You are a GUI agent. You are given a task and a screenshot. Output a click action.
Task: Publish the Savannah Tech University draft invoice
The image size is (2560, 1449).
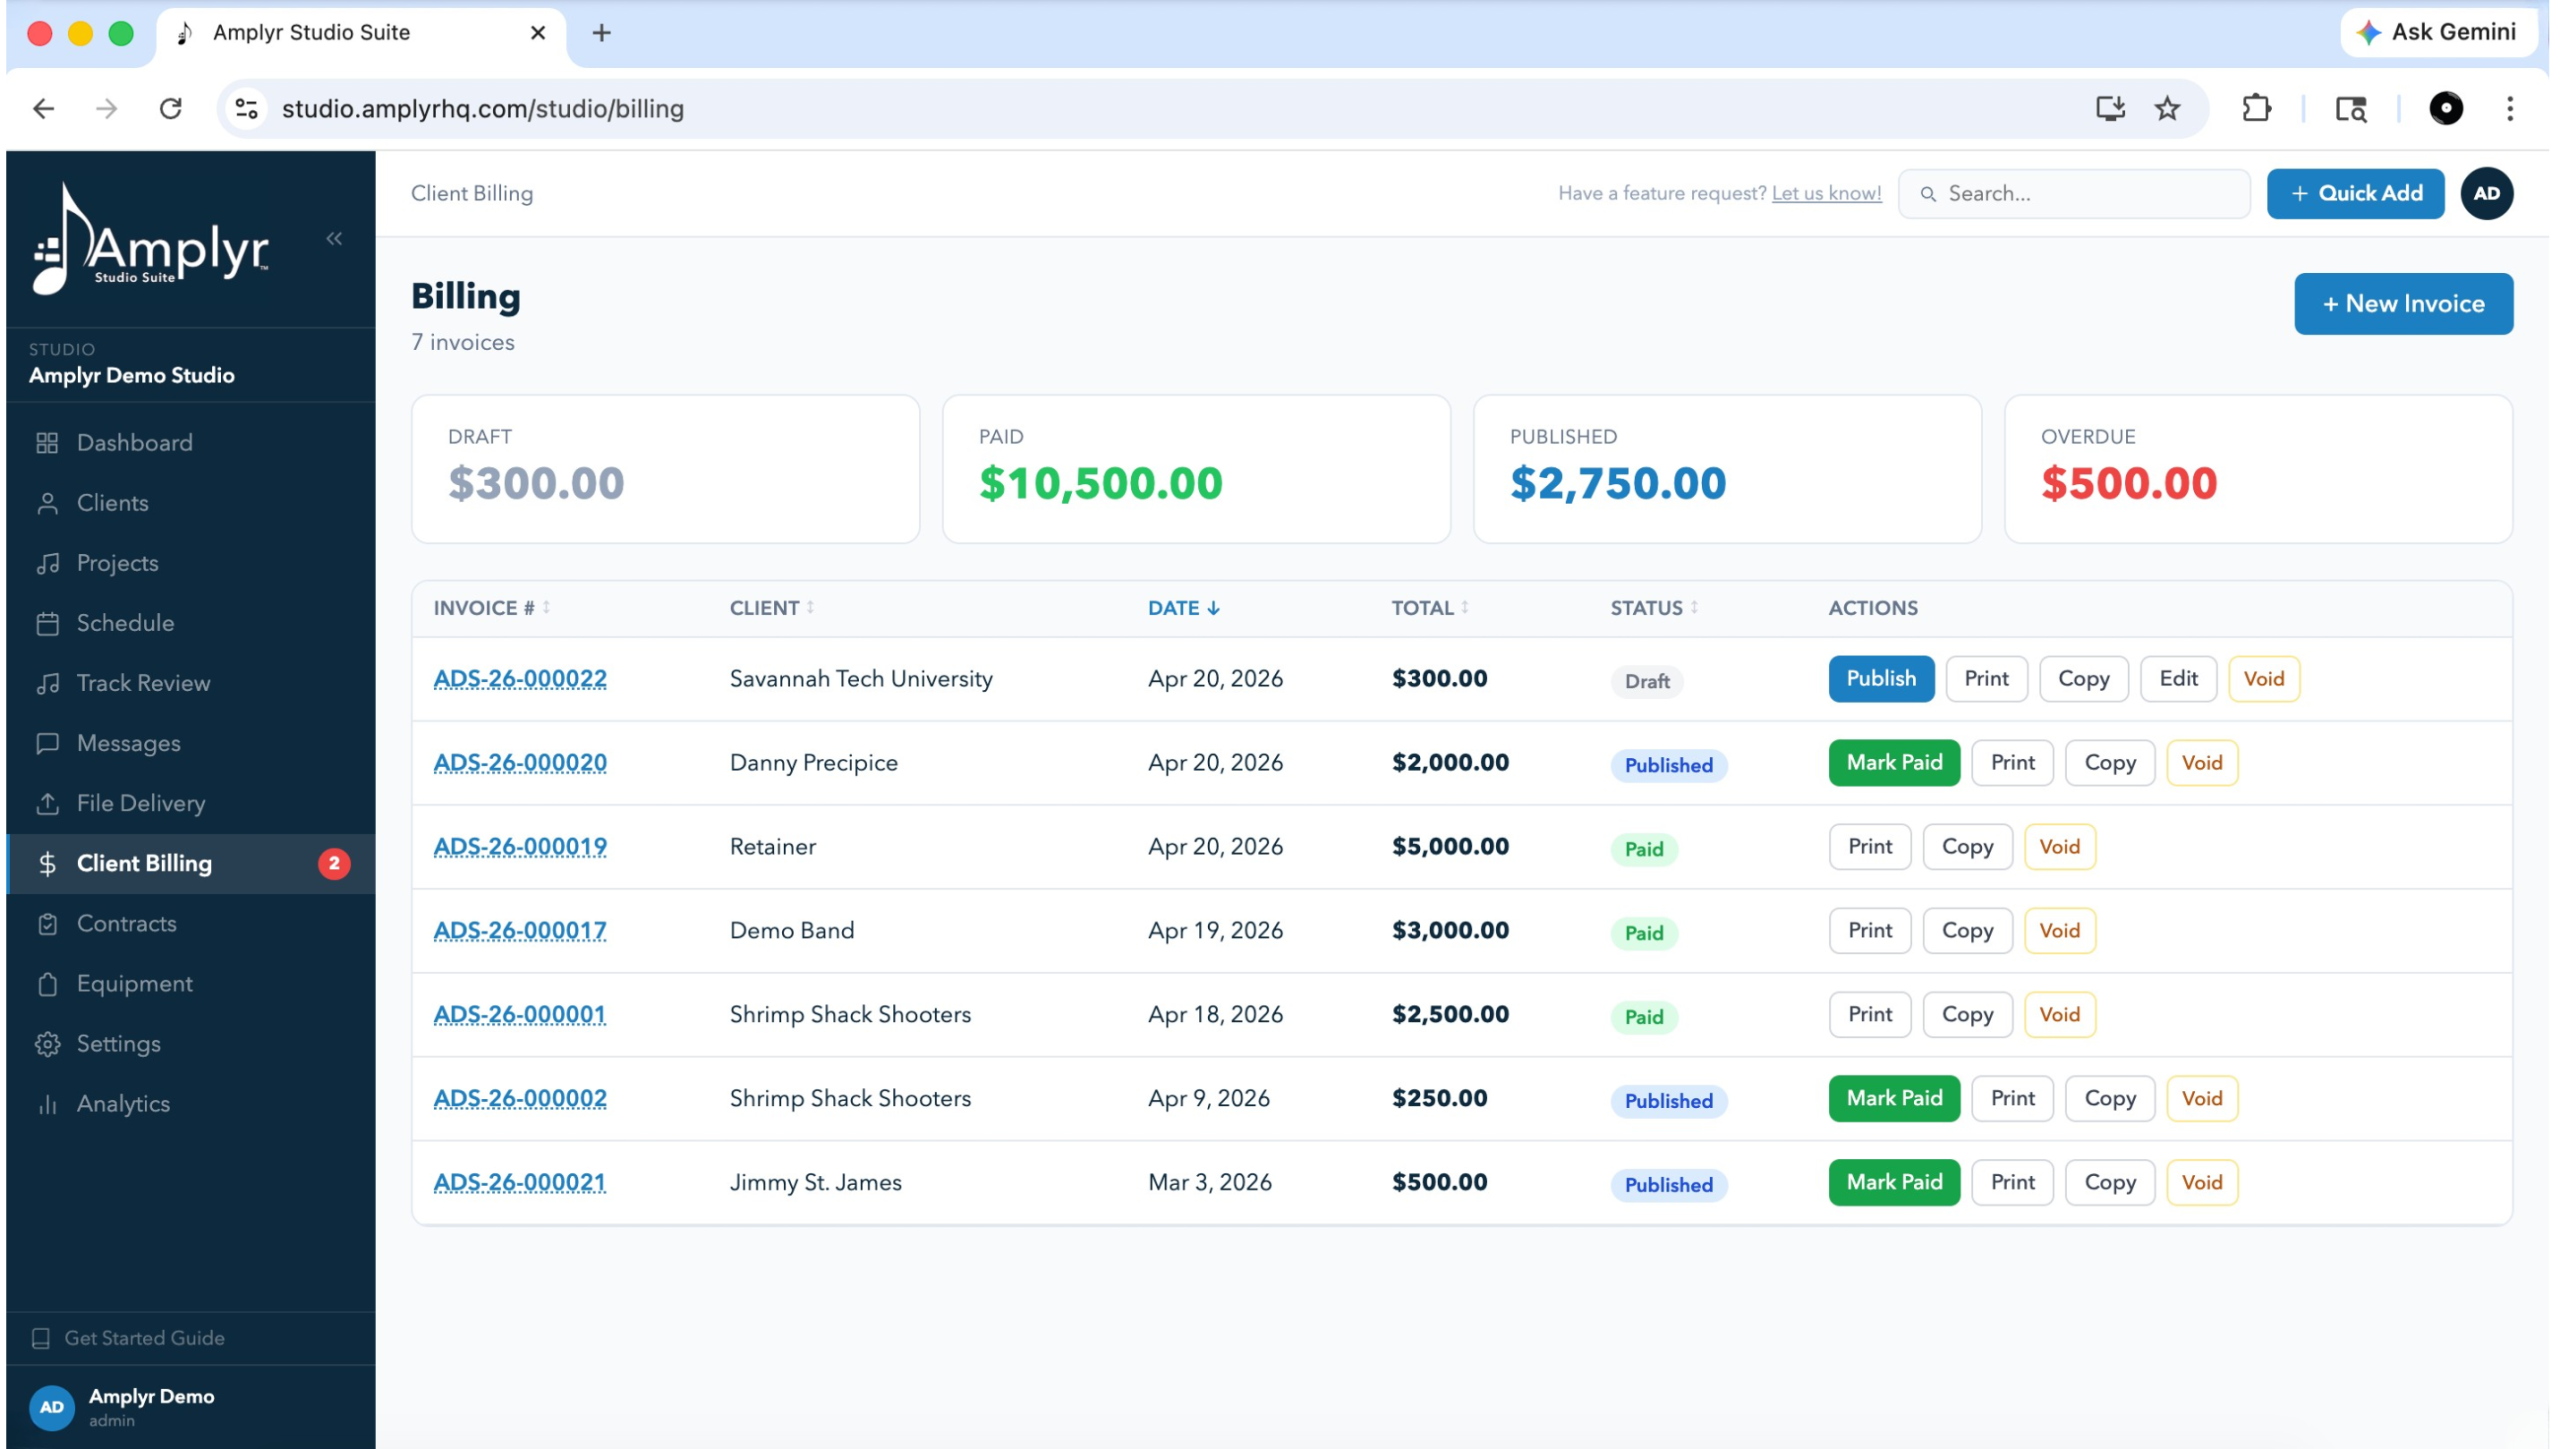coord(1880,679)
